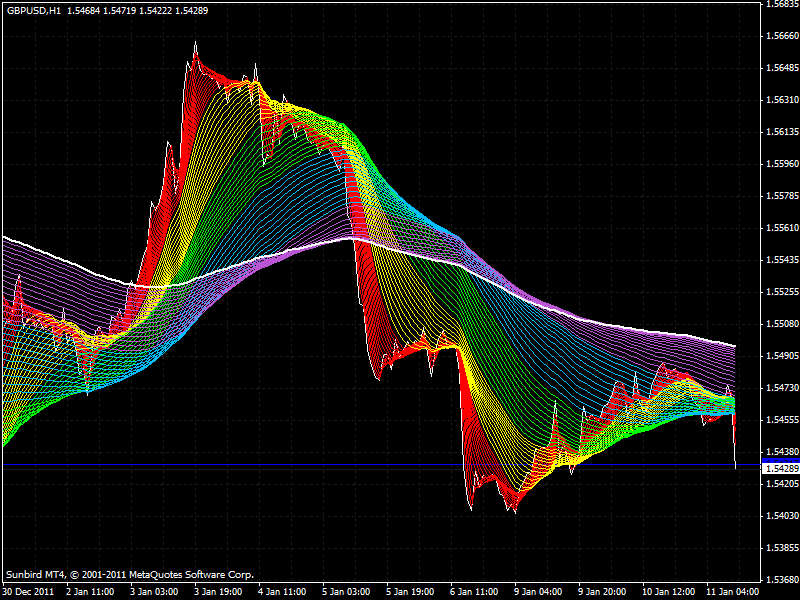Image resolution: width=800 pixels, height=600 pixels.
Task: Click the 9 Jan 04:00 time label
Action: tap(538, 590)
